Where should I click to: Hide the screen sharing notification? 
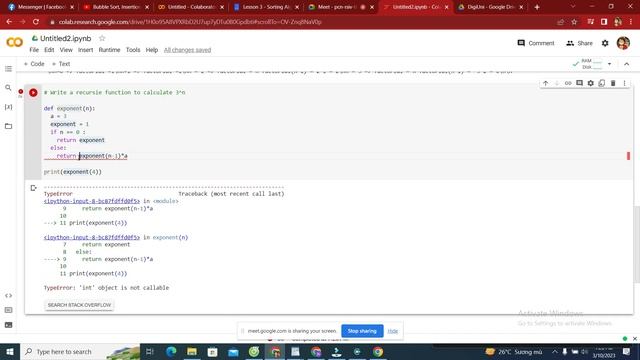393,331
